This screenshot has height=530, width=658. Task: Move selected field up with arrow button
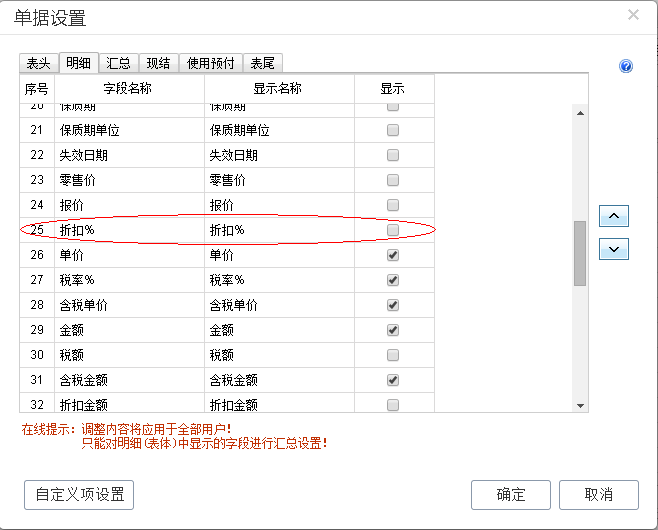coord(613,215)
